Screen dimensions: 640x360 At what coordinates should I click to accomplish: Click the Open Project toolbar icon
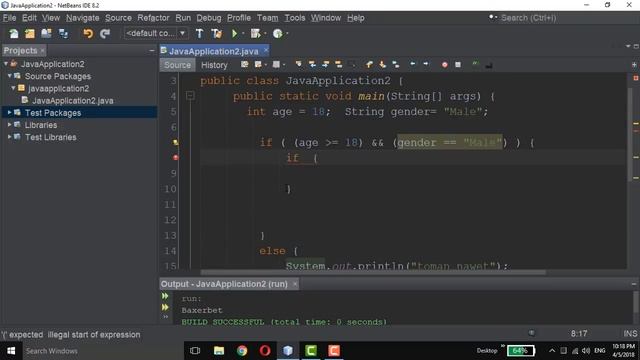click(46, 33)
